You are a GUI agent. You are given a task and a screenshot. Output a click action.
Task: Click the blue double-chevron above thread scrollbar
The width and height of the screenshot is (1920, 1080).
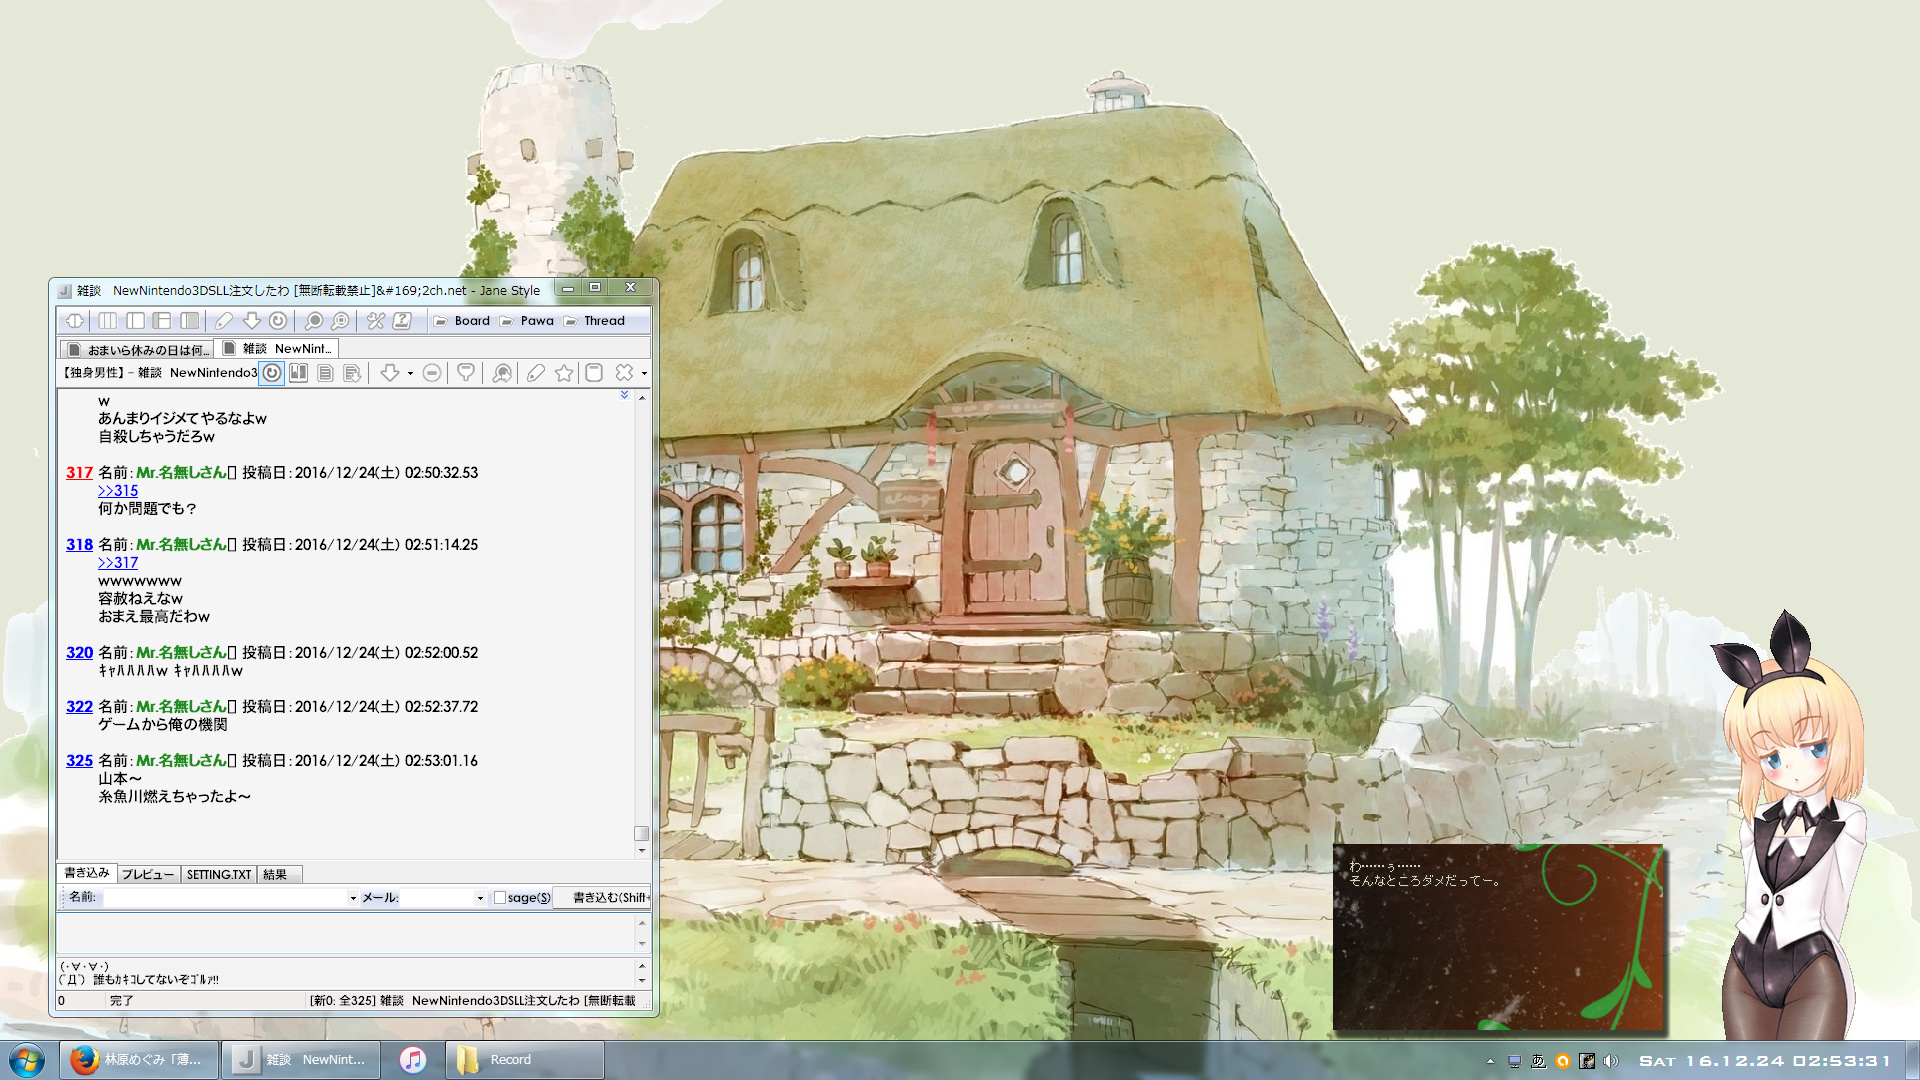click(x=624, y=395)
